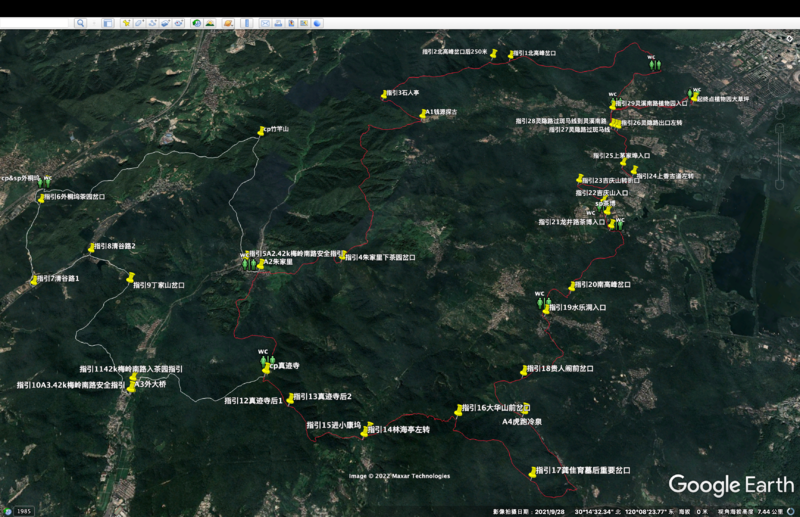Activate the ruler measurement tool
Screen dimensions: 800x517
point(247,23)
